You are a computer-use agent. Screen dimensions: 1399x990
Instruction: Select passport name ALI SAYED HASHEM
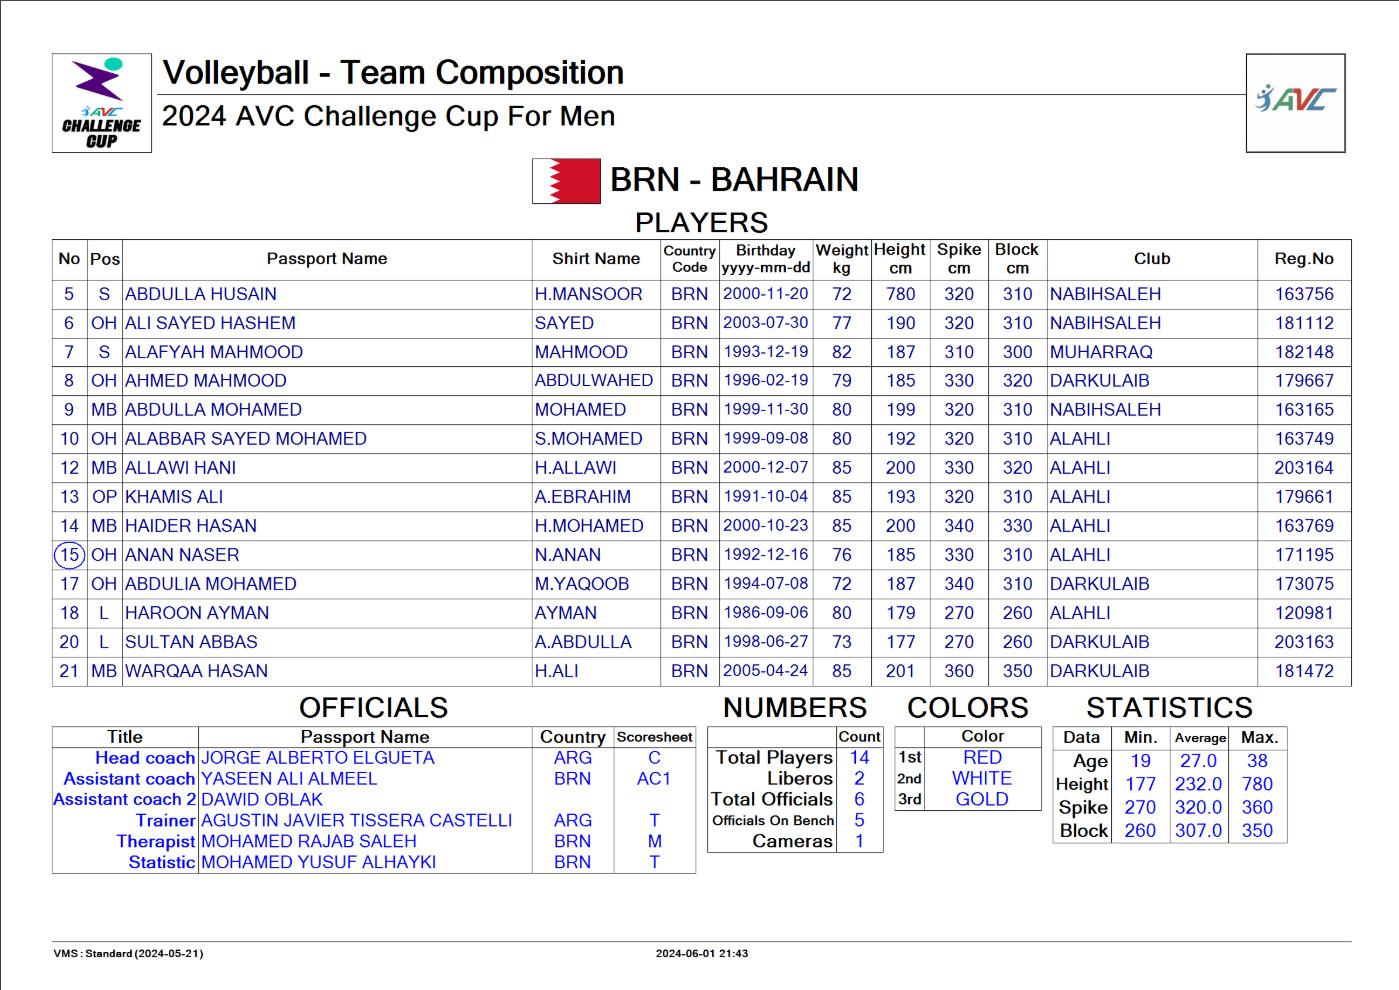pyautogui.click(x=210, y=323)
